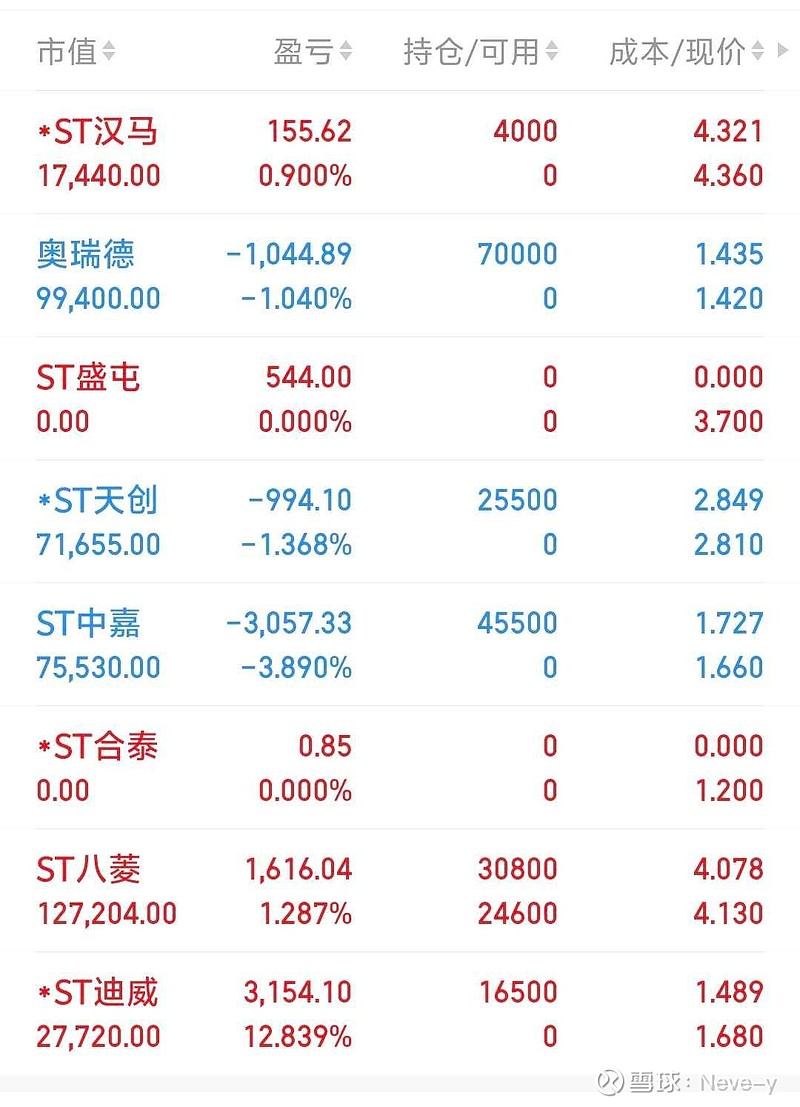800x1107 pixels.
Task: Tap ST八菱 available quantity 24600
Action: click(x=518, y=914)
